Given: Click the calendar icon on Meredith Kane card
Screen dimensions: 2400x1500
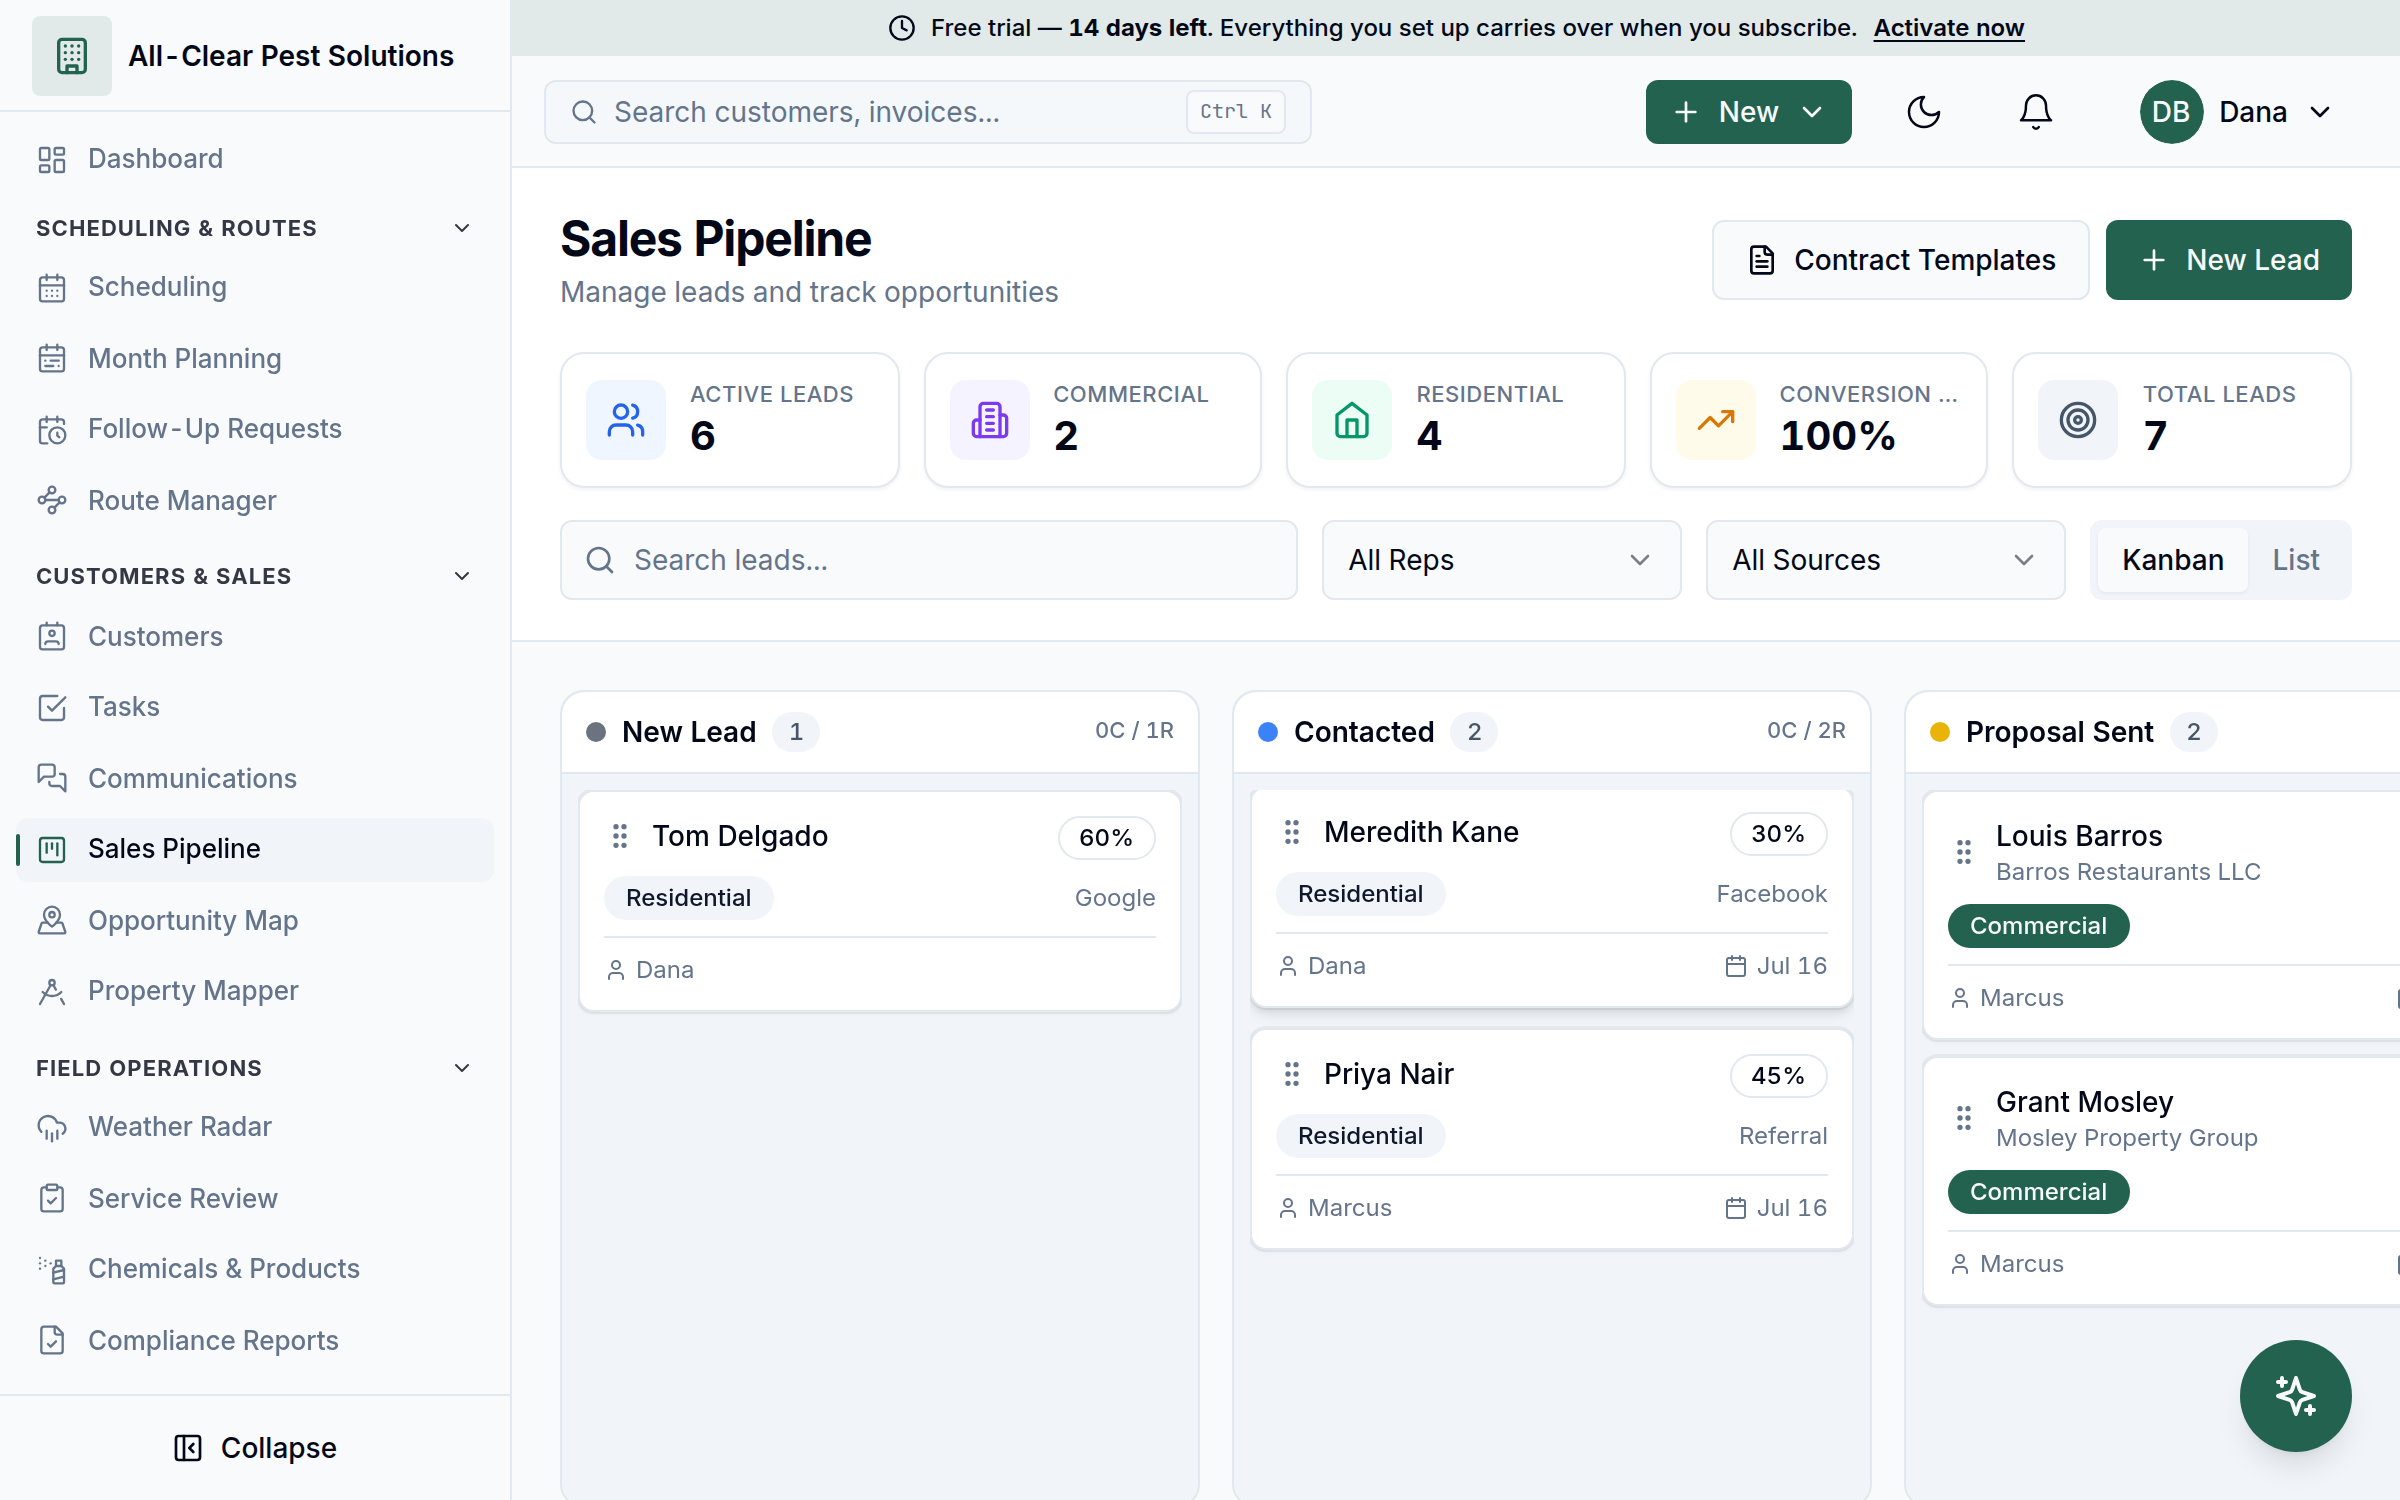Looking at the screenshot, I should 1736,966.
